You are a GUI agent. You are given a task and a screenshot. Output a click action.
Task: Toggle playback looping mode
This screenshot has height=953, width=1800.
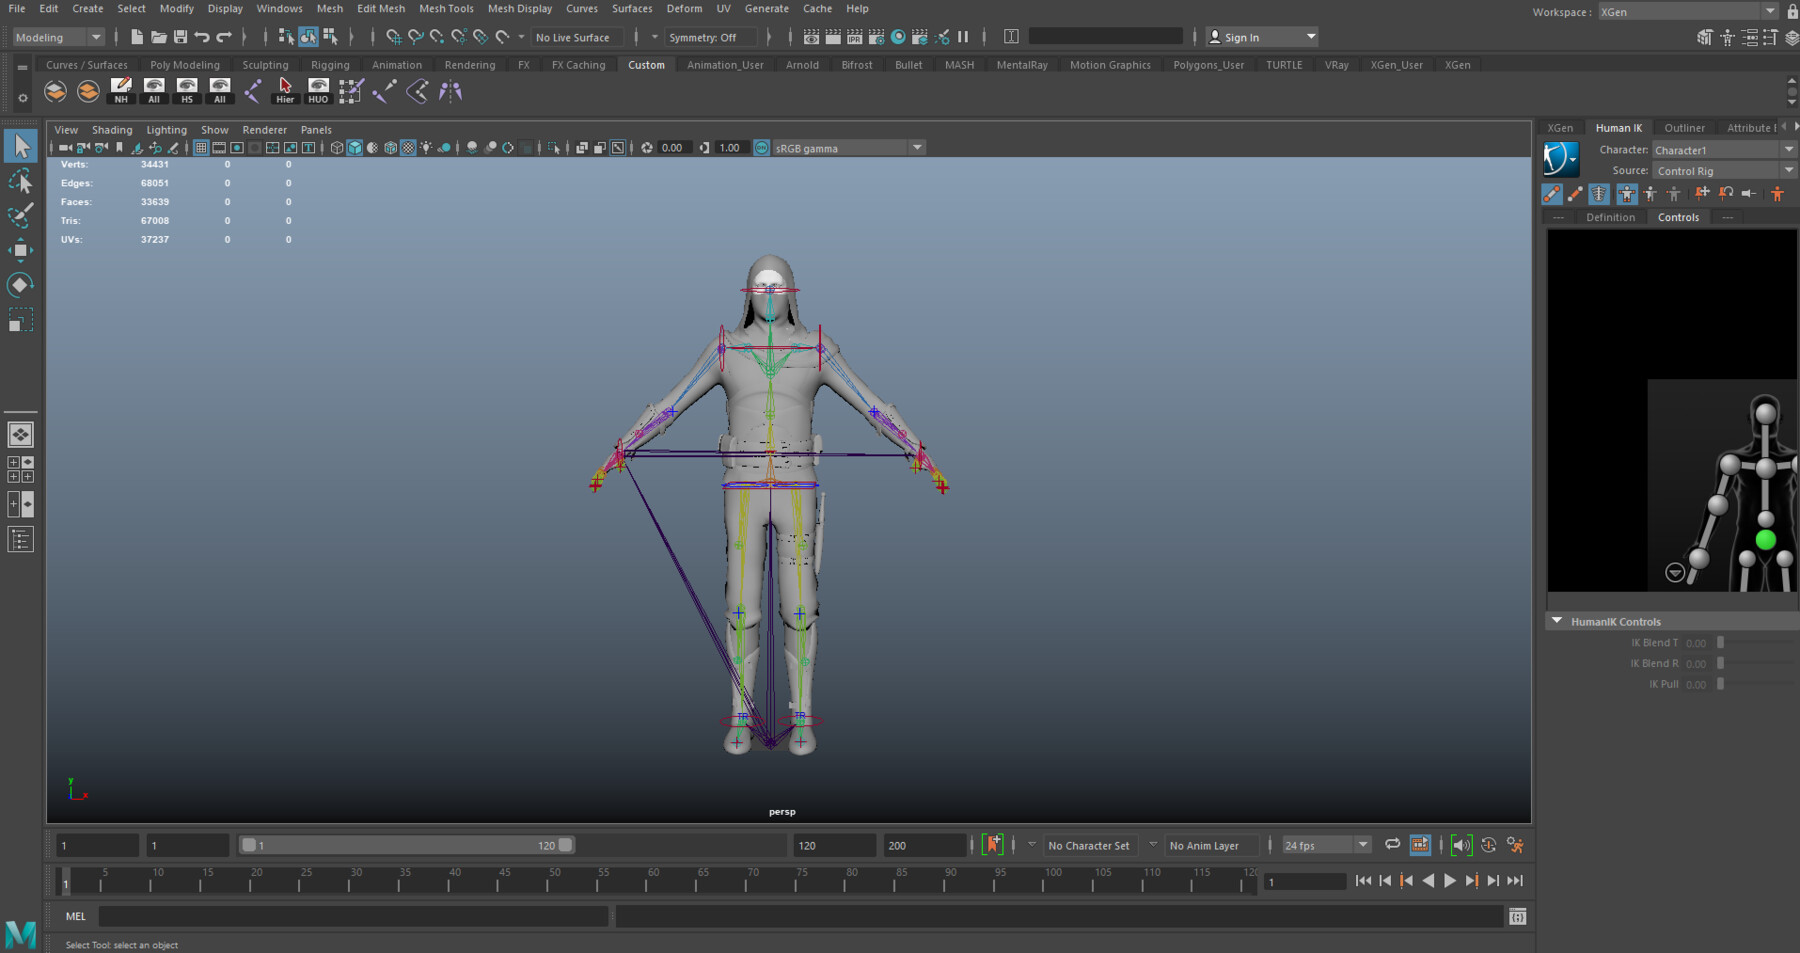(1392, 845)
